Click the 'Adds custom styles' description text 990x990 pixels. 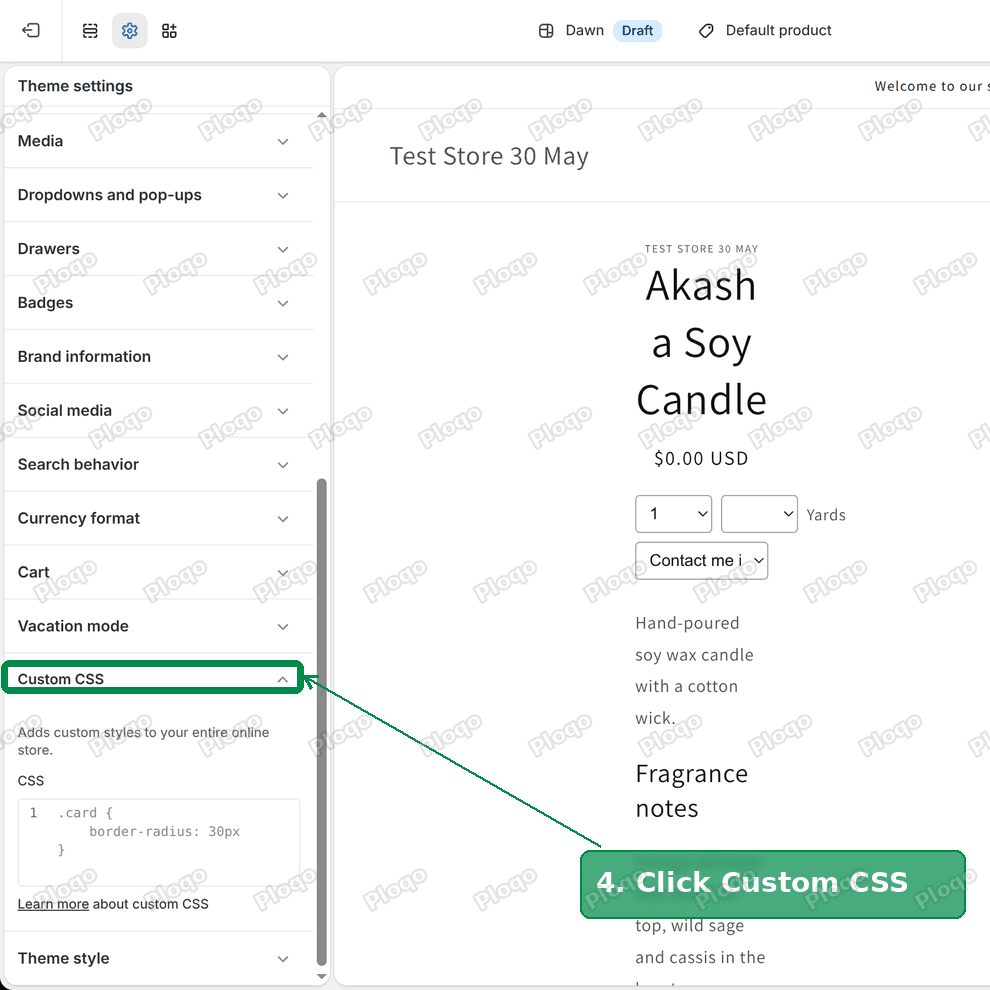click(x=143, y=741)
